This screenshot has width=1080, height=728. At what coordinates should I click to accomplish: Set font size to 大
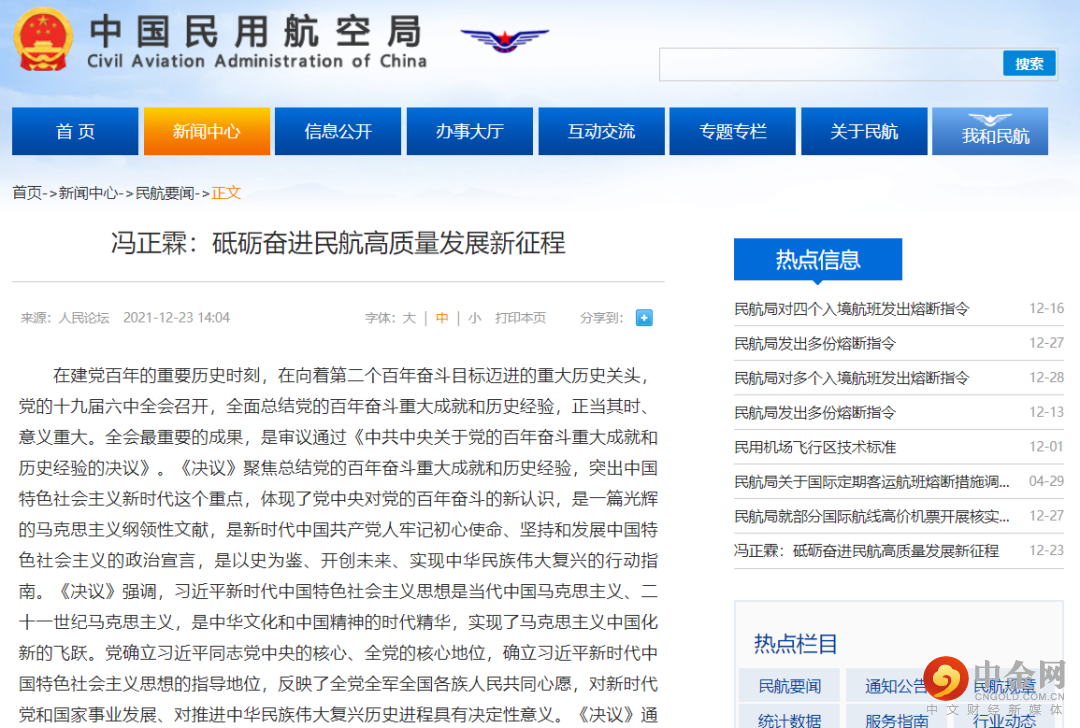[409, 318]
